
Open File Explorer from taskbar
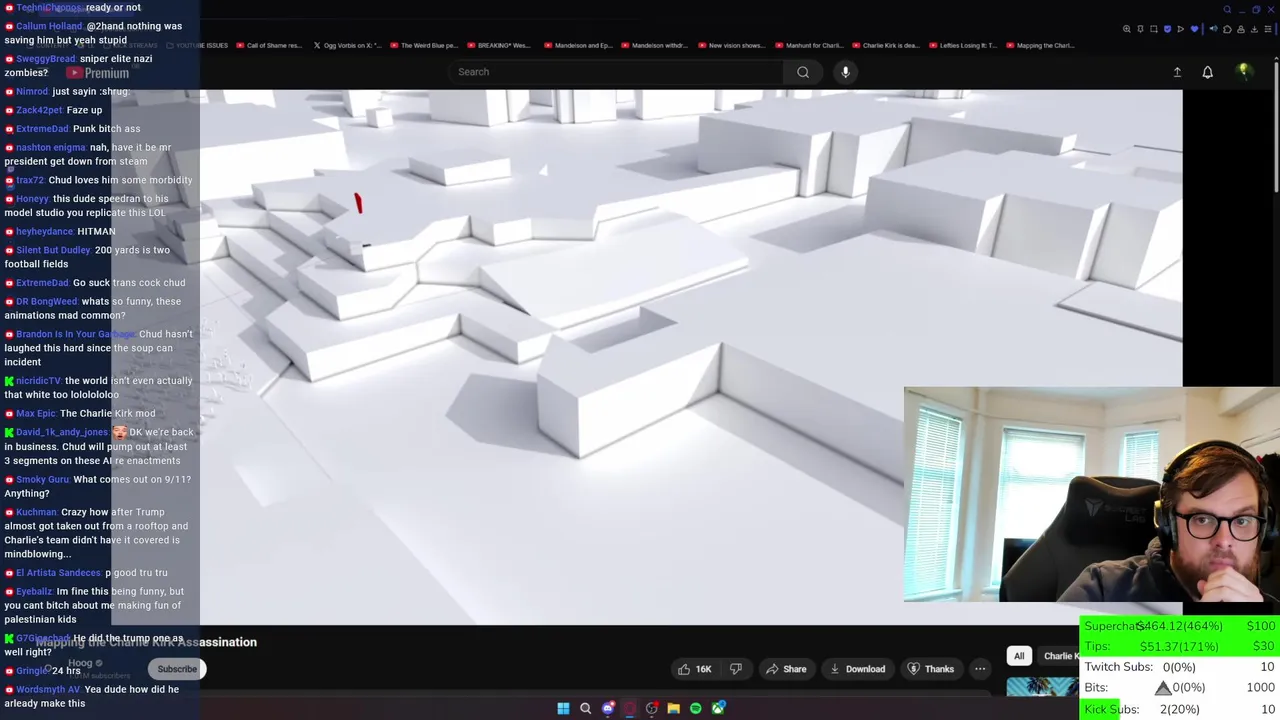[674, 708]
